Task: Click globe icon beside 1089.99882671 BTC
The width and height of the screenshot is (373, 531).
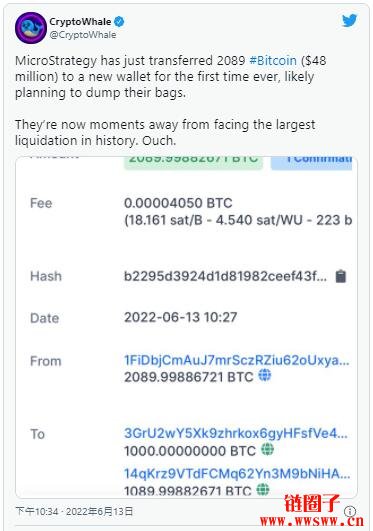Action: coord(263,489)
